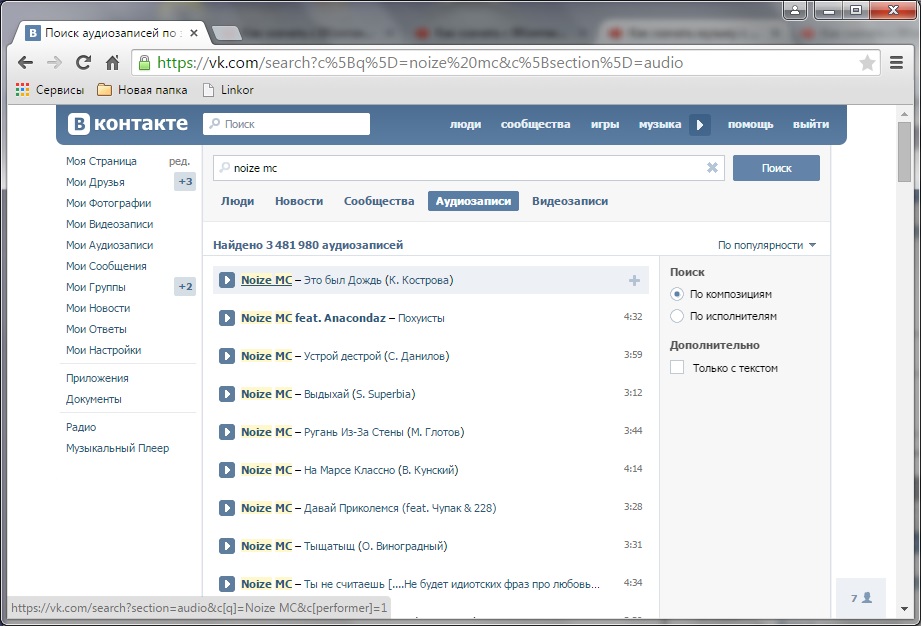Viewport: 922px width, 626px height.
Task: Play "Выдыхай" track
Action: pyautogui.click(x=227, y=394)
